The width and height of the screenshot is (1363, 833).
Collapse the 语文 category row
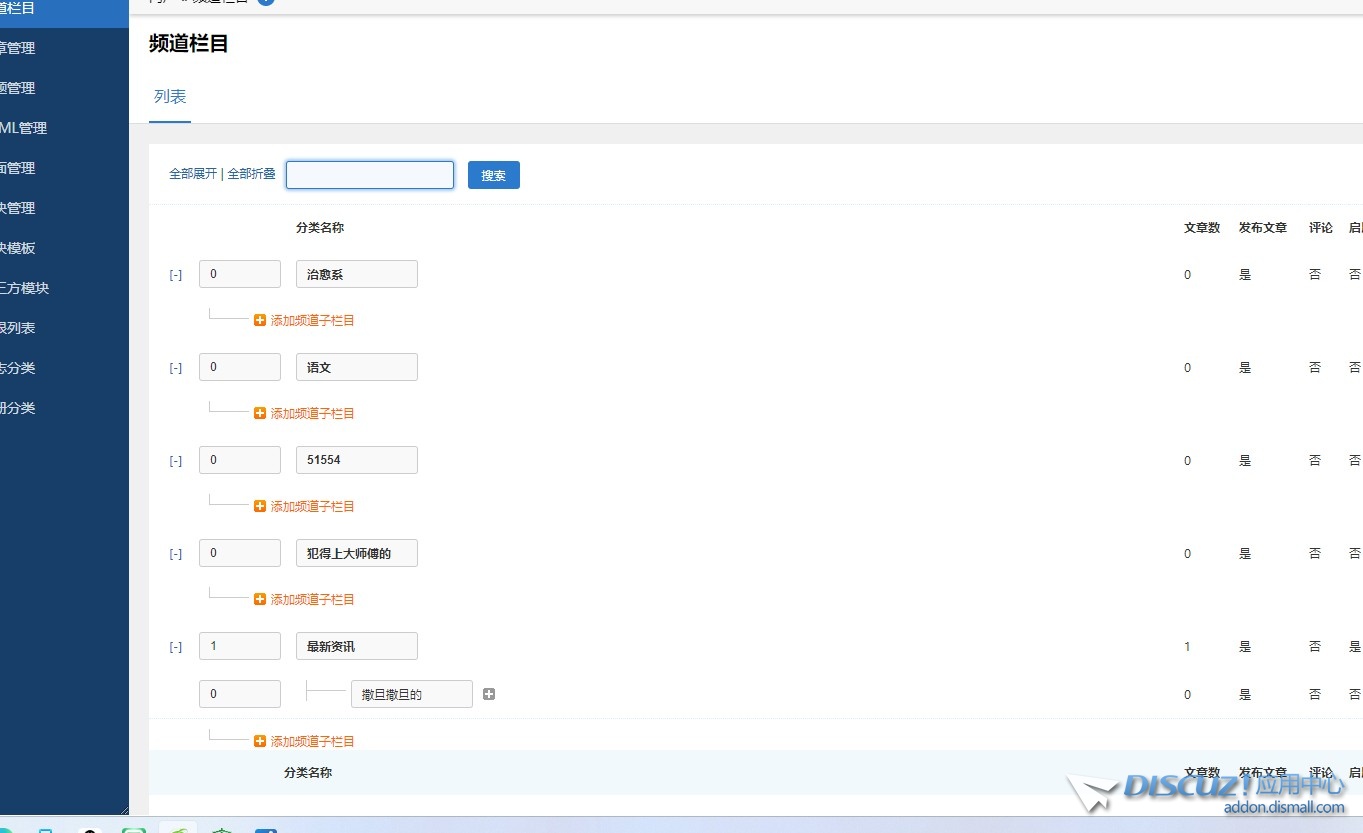pos(176,368)
